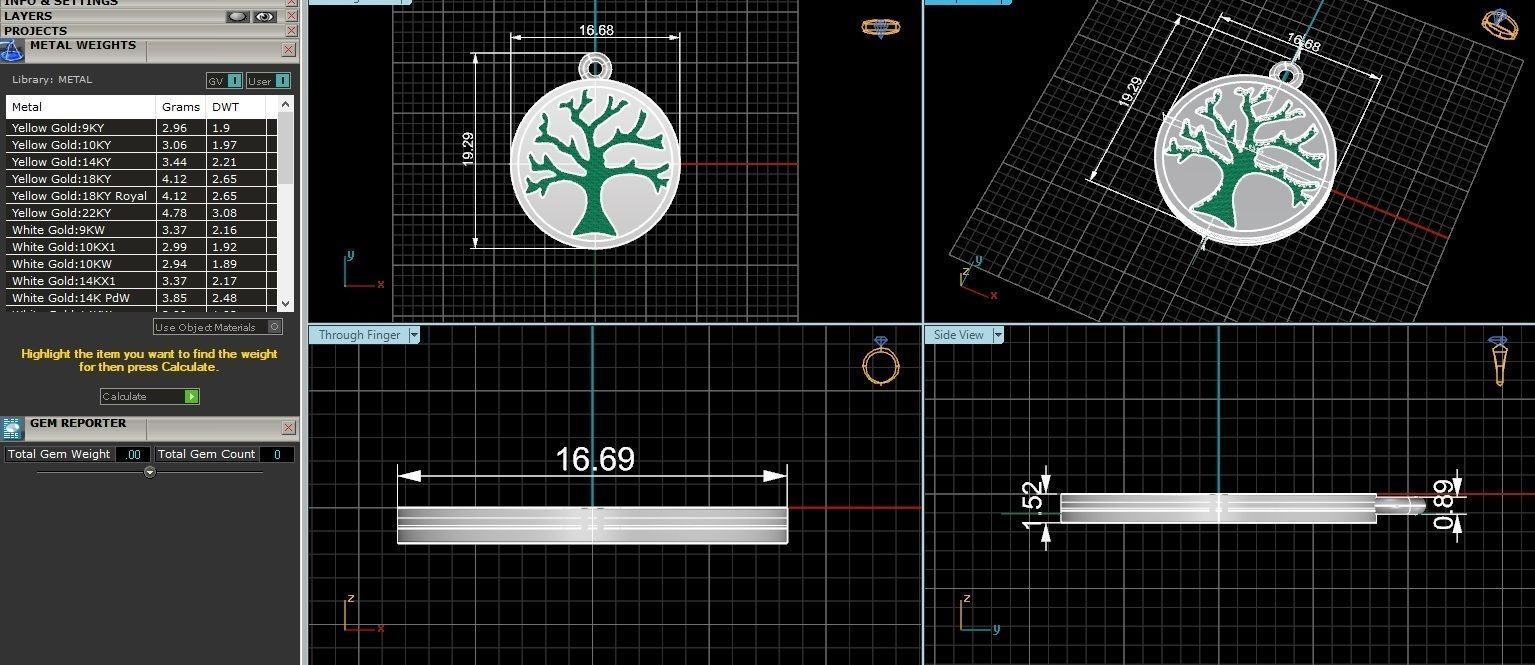Select the Yellow Gold:9KY row
1535x665 pixels.
(x=141, y=128)
